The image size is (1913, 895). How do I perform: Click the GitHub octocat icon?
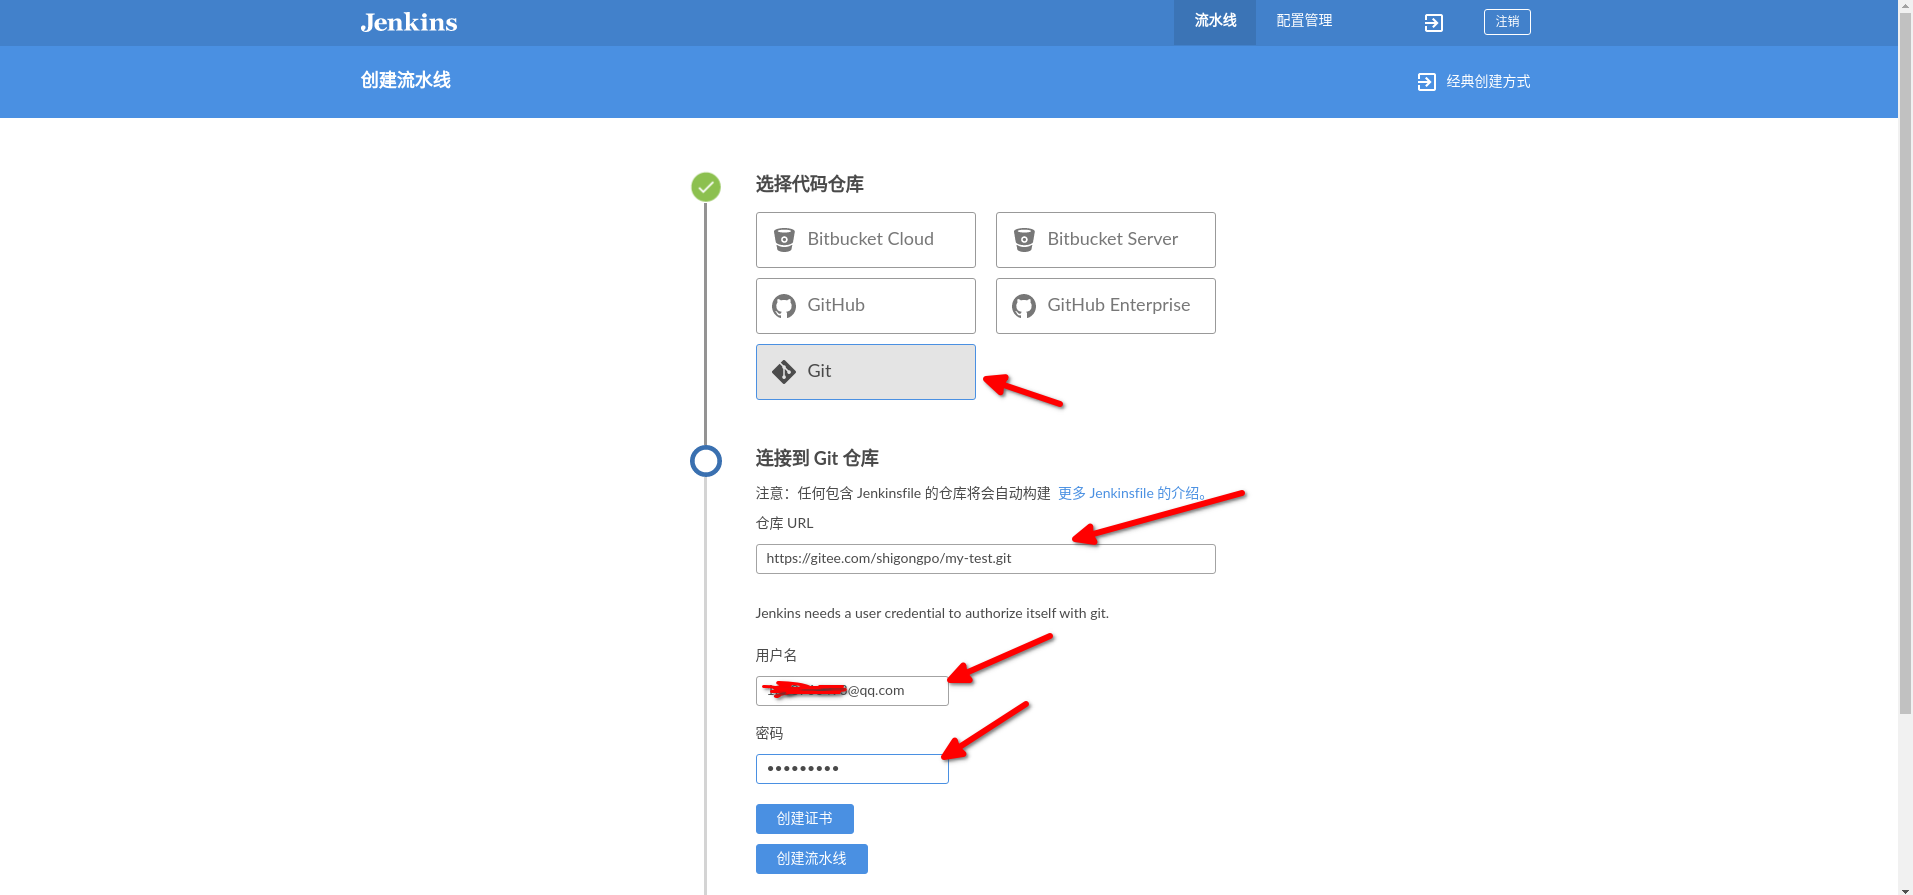[784, 306]
